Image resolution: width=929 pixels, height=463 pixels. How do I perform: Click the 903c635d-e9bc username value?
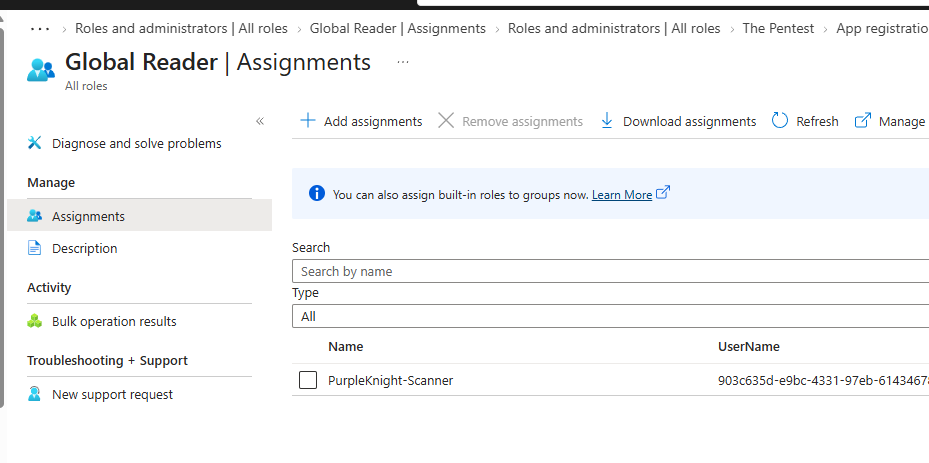pyautogui.click(x=824, y=381)
